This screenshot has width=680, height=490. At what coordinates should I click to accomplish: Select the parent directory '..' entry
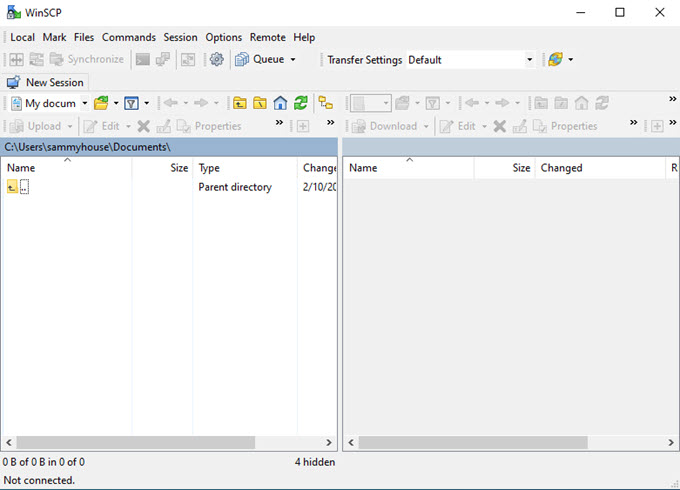coord(18,187)
